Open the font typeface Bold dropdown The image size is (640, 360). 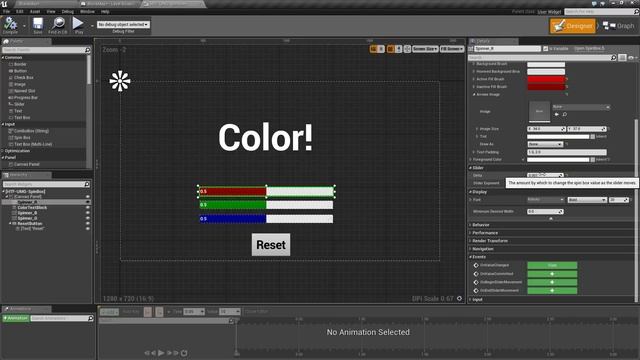587,200
